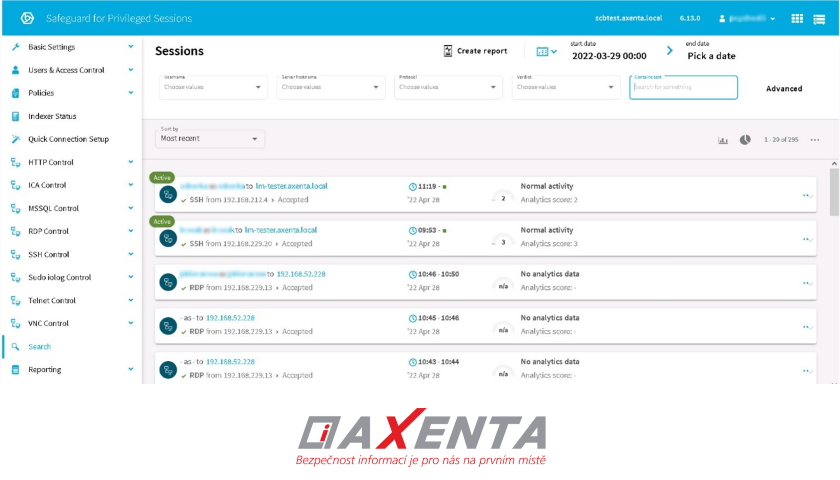Open the options dots for the 11:19 session

pyautogui.click(x=807, y=196)
